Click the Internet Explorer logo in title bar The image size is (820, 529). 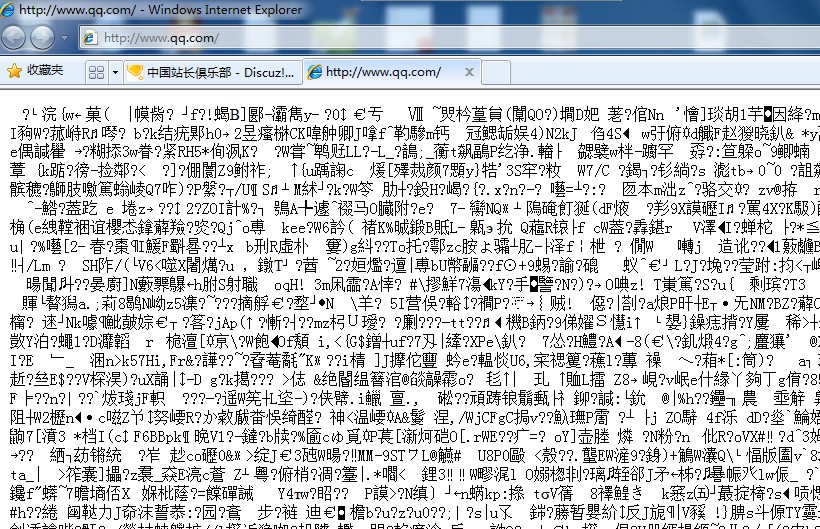[x=7, y=9]
